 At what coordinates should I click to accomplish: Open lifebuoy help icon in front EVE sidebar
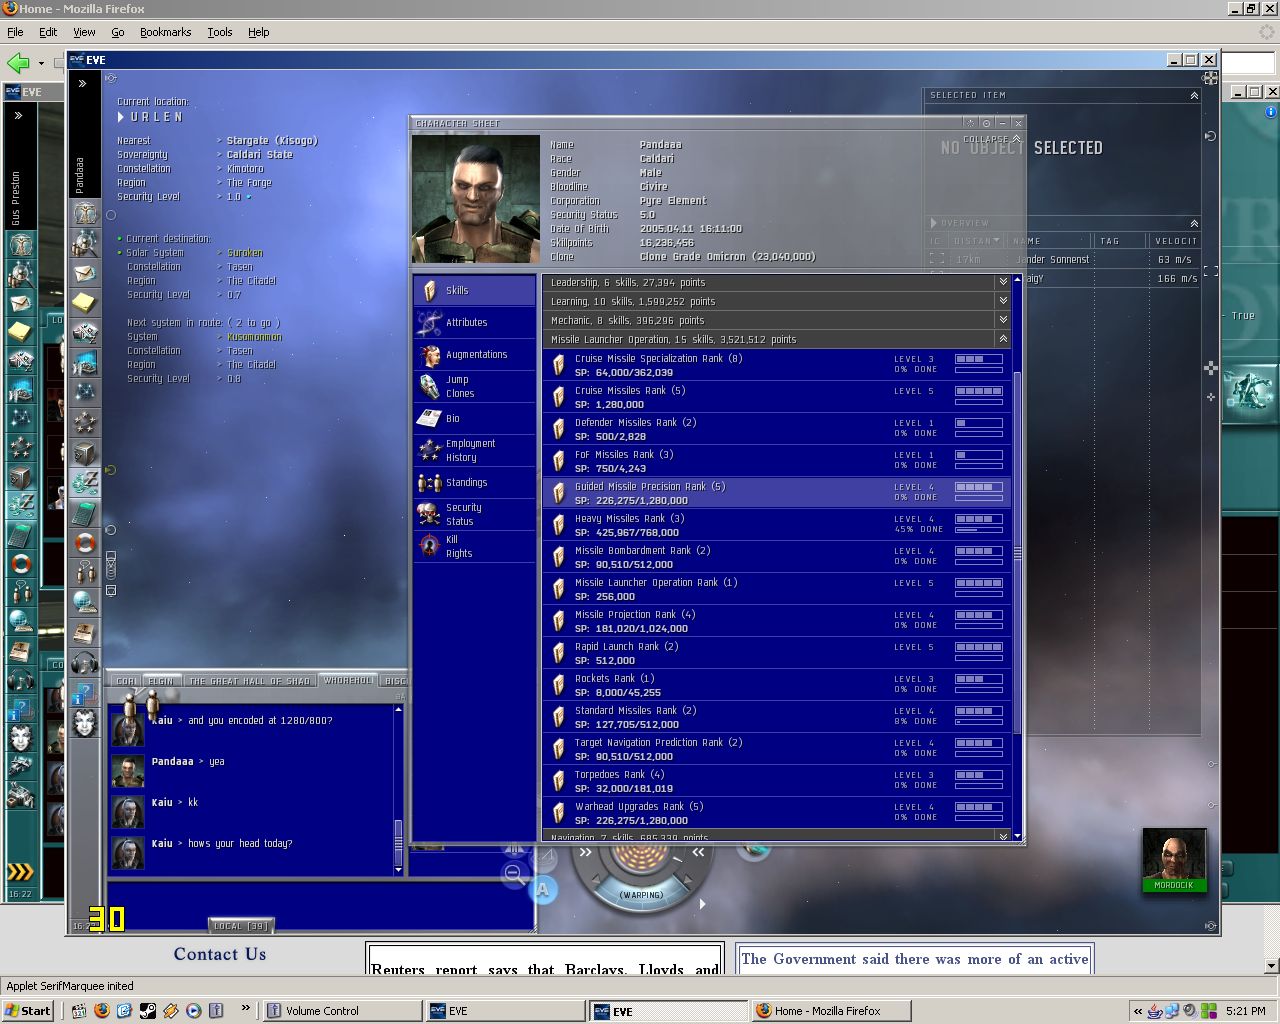tap(85, 543)
